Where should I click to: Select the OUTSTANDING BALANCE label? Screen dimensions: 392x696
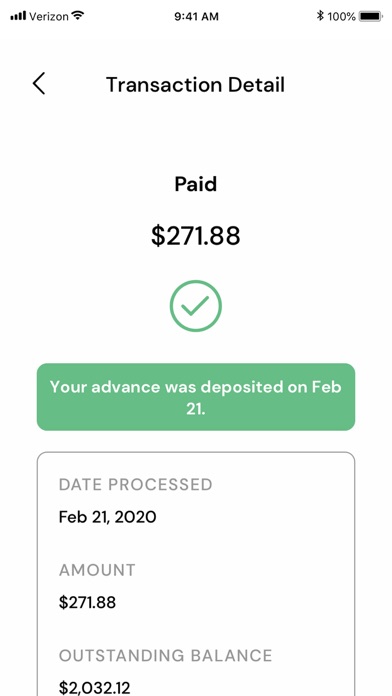pyautogui.click(x=166, y=656)
